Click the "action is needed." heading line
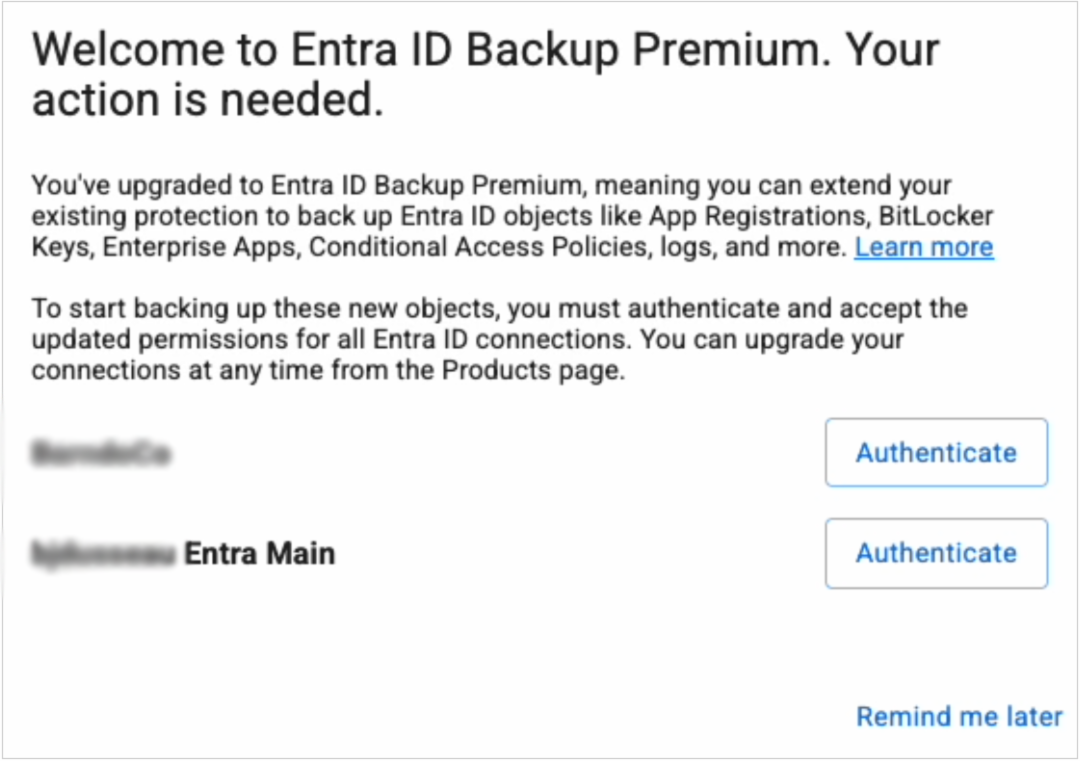Viewport: 1080px width, 761px height. tap(208, 102)
